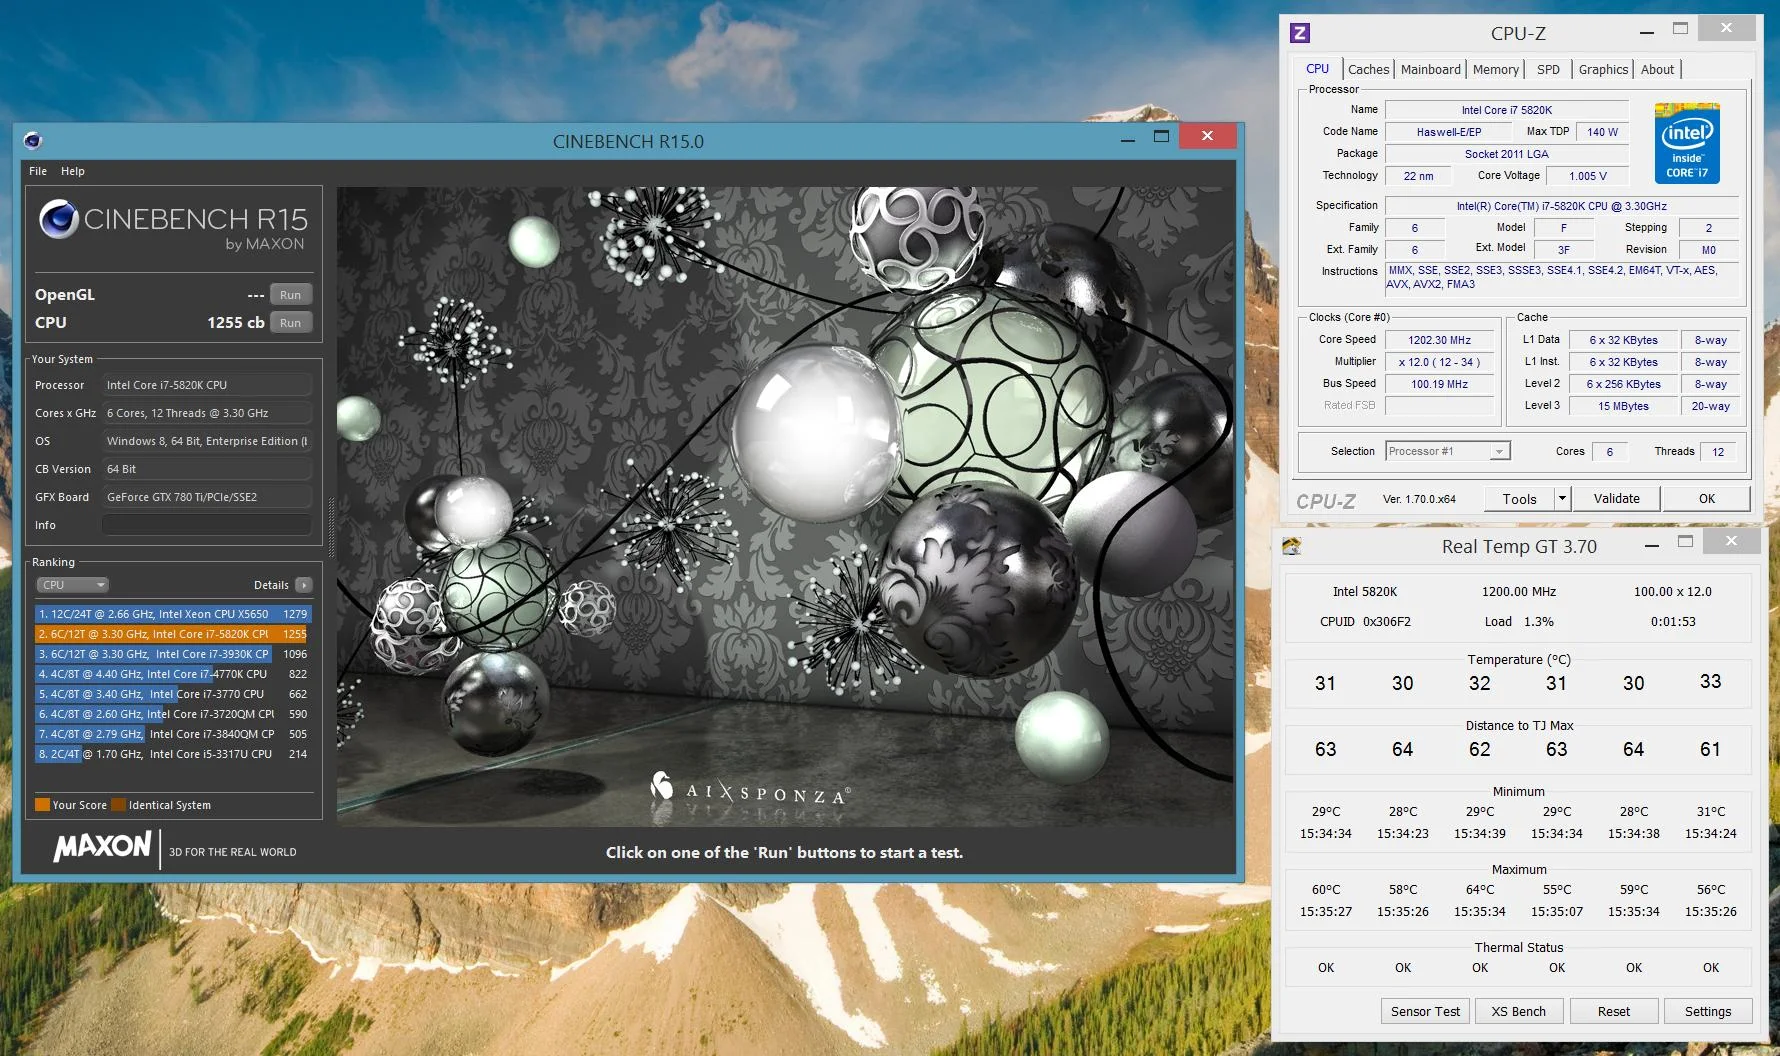Open the Details arrow in Ranking panel
The width and height of the screenshot is (1780, 1056).
pos(304,585)
